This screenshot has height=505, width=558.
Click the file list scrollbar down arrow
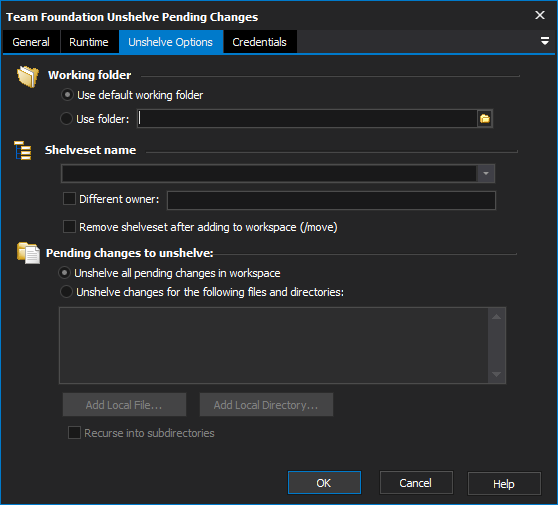(496, 374)
